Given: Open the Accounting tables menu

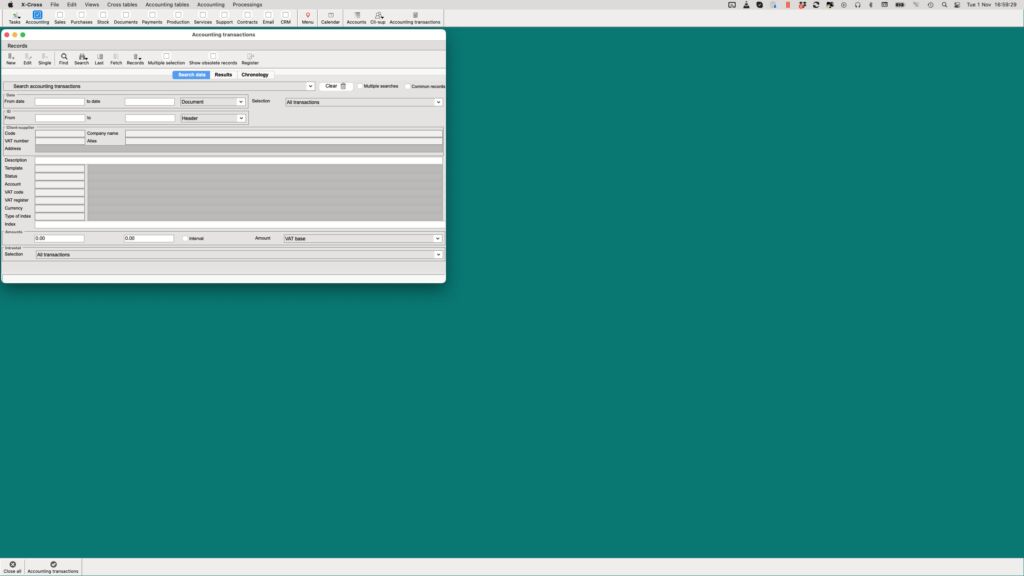Looking at the screenshot, I should click(x=167, y=5).
